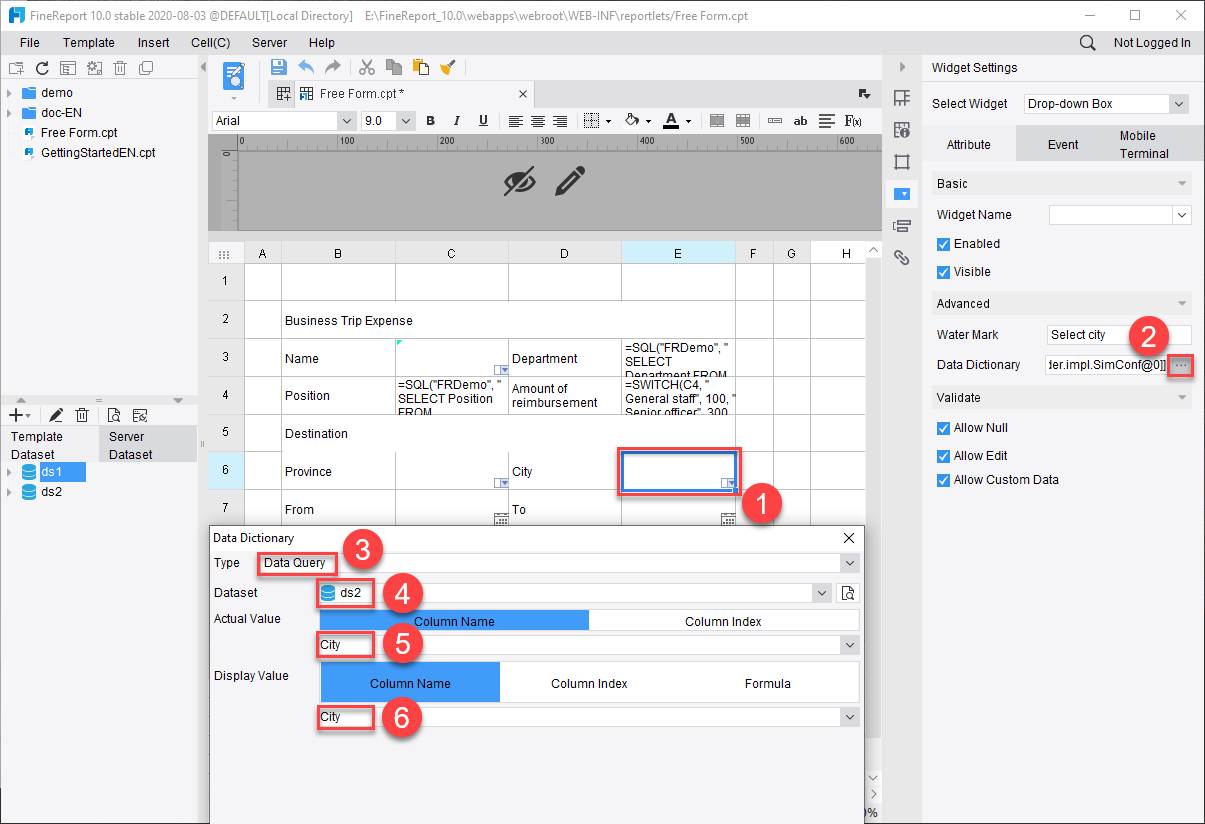Open the Dataset ds2 dropdown
The image size is (1205, 824).
click(823, 593)
